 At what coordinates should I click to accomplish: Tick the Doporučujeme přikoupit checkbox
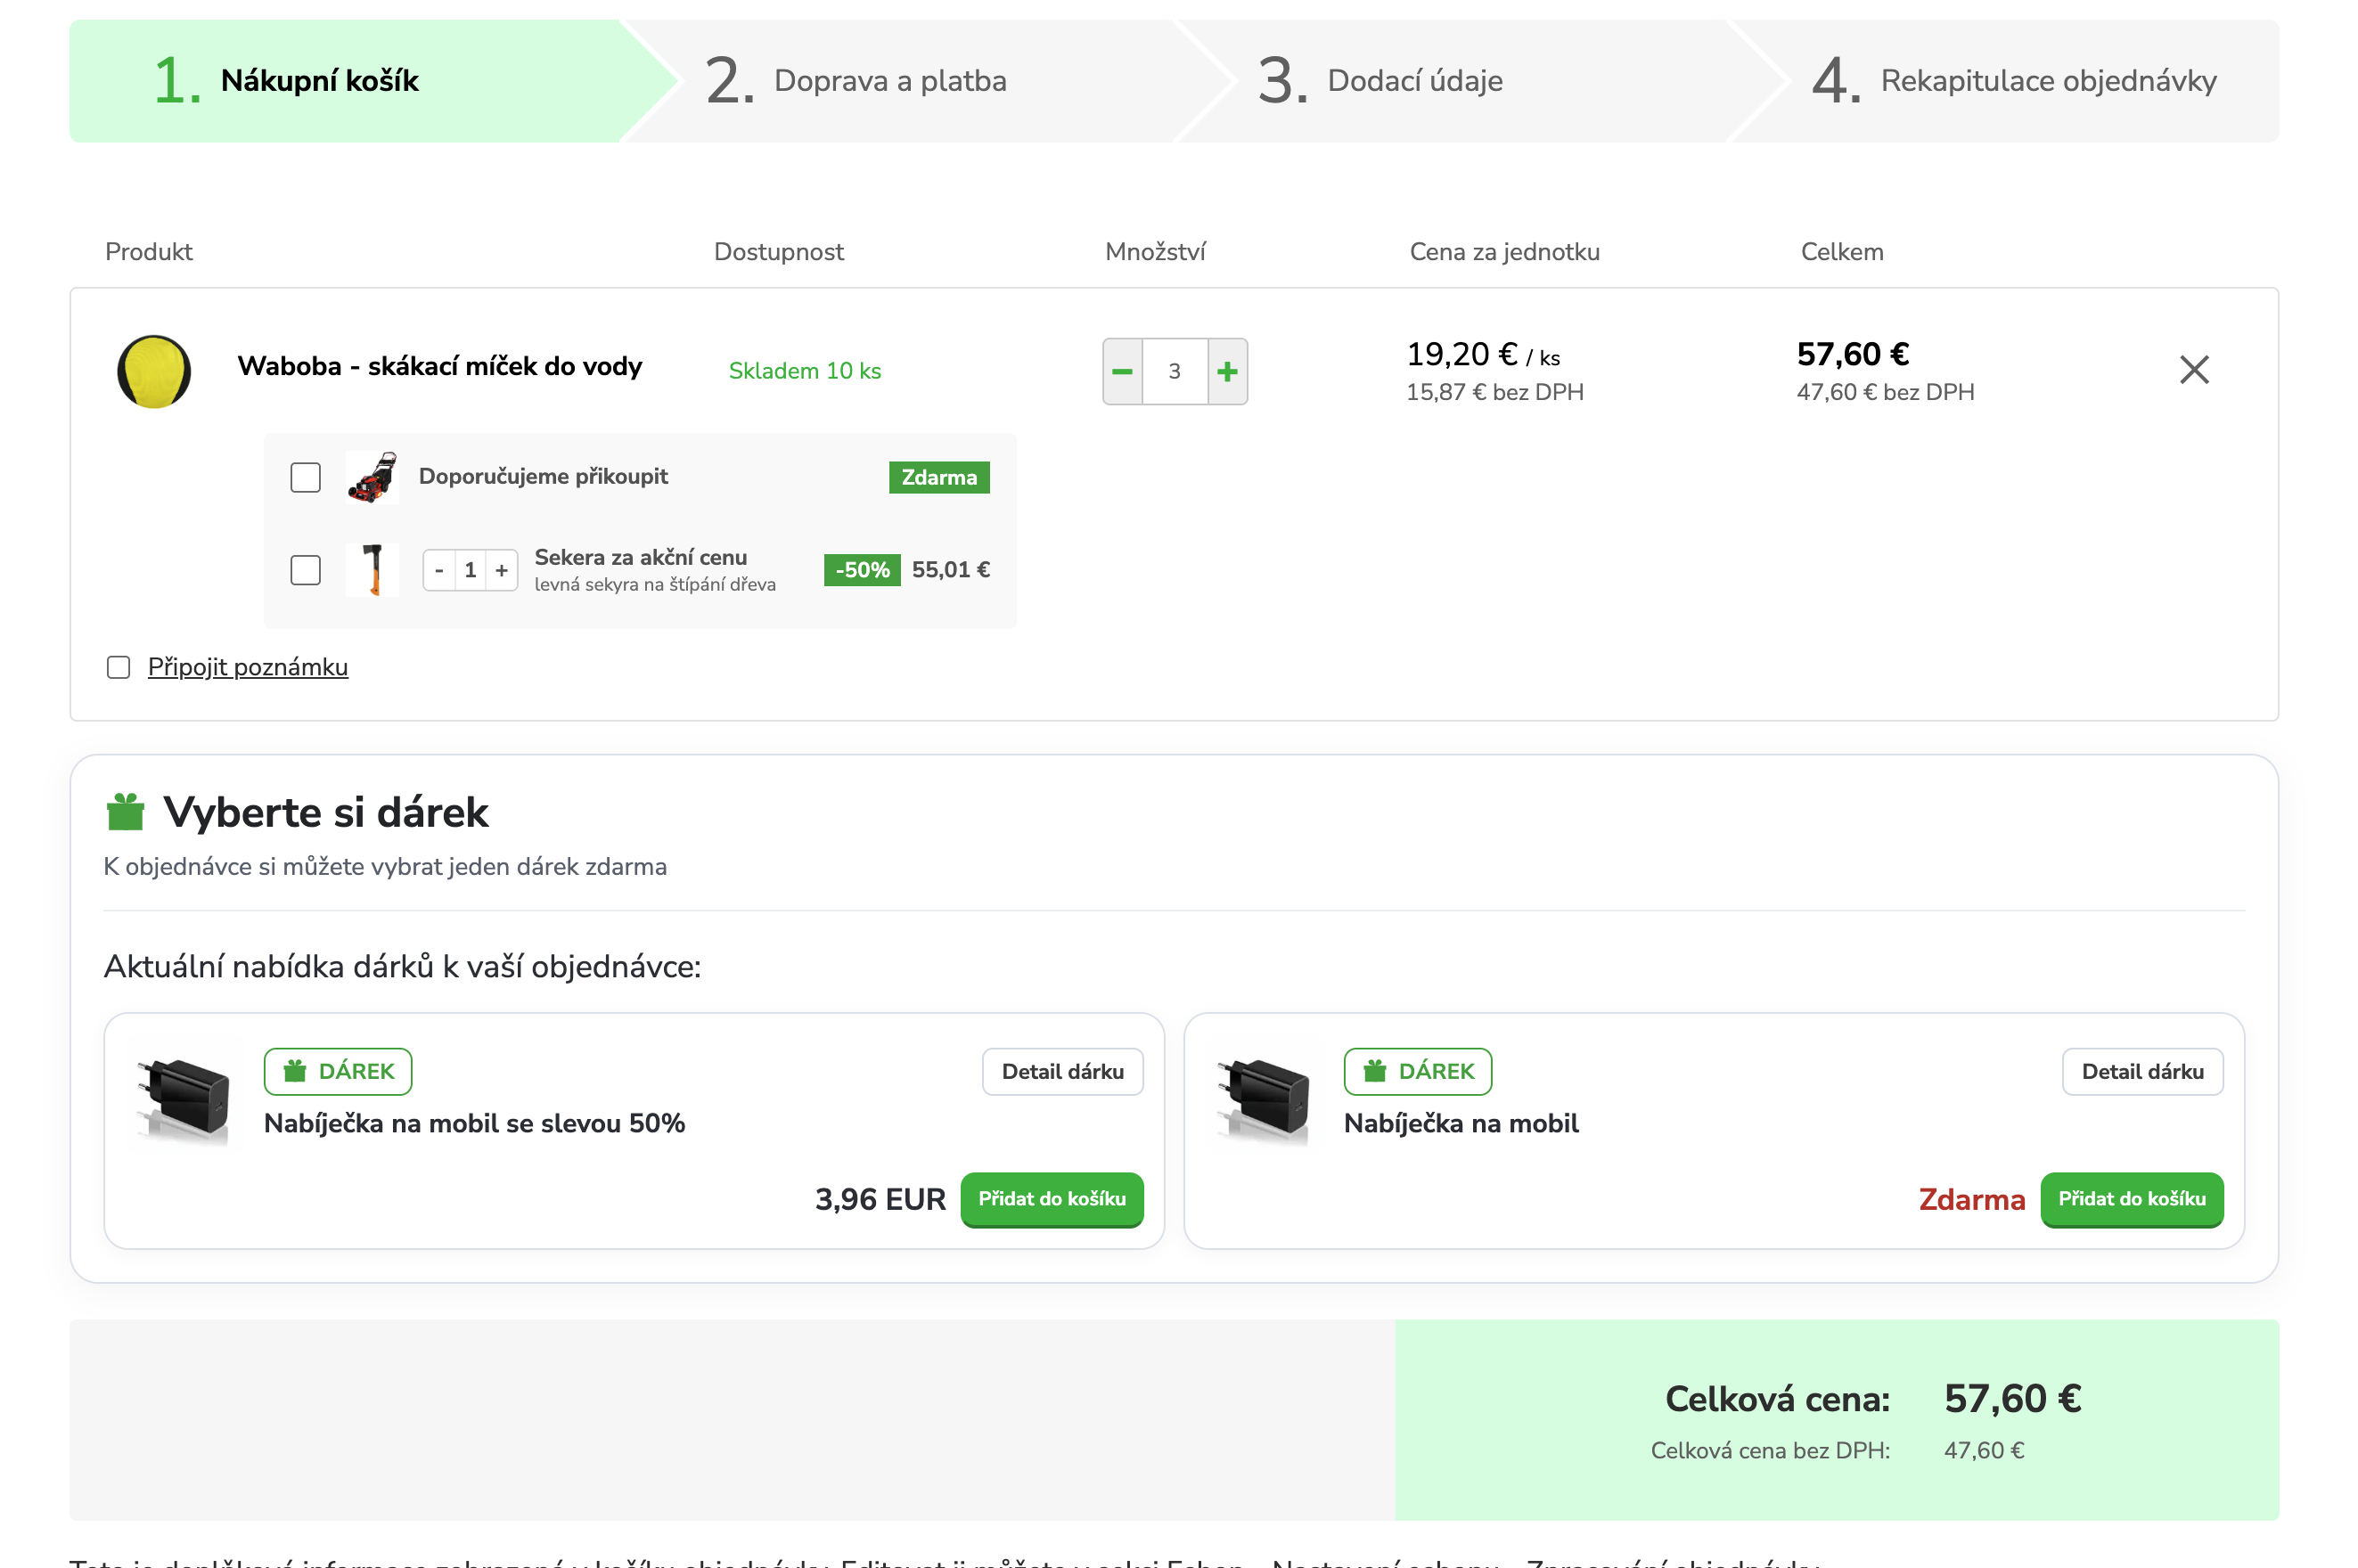305,477
